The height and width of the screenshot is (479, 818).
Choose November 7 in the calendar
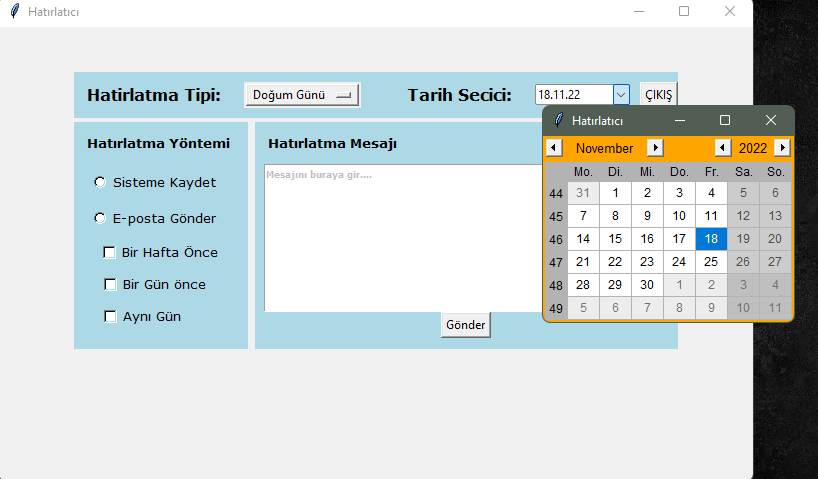[x=583, y=216]
